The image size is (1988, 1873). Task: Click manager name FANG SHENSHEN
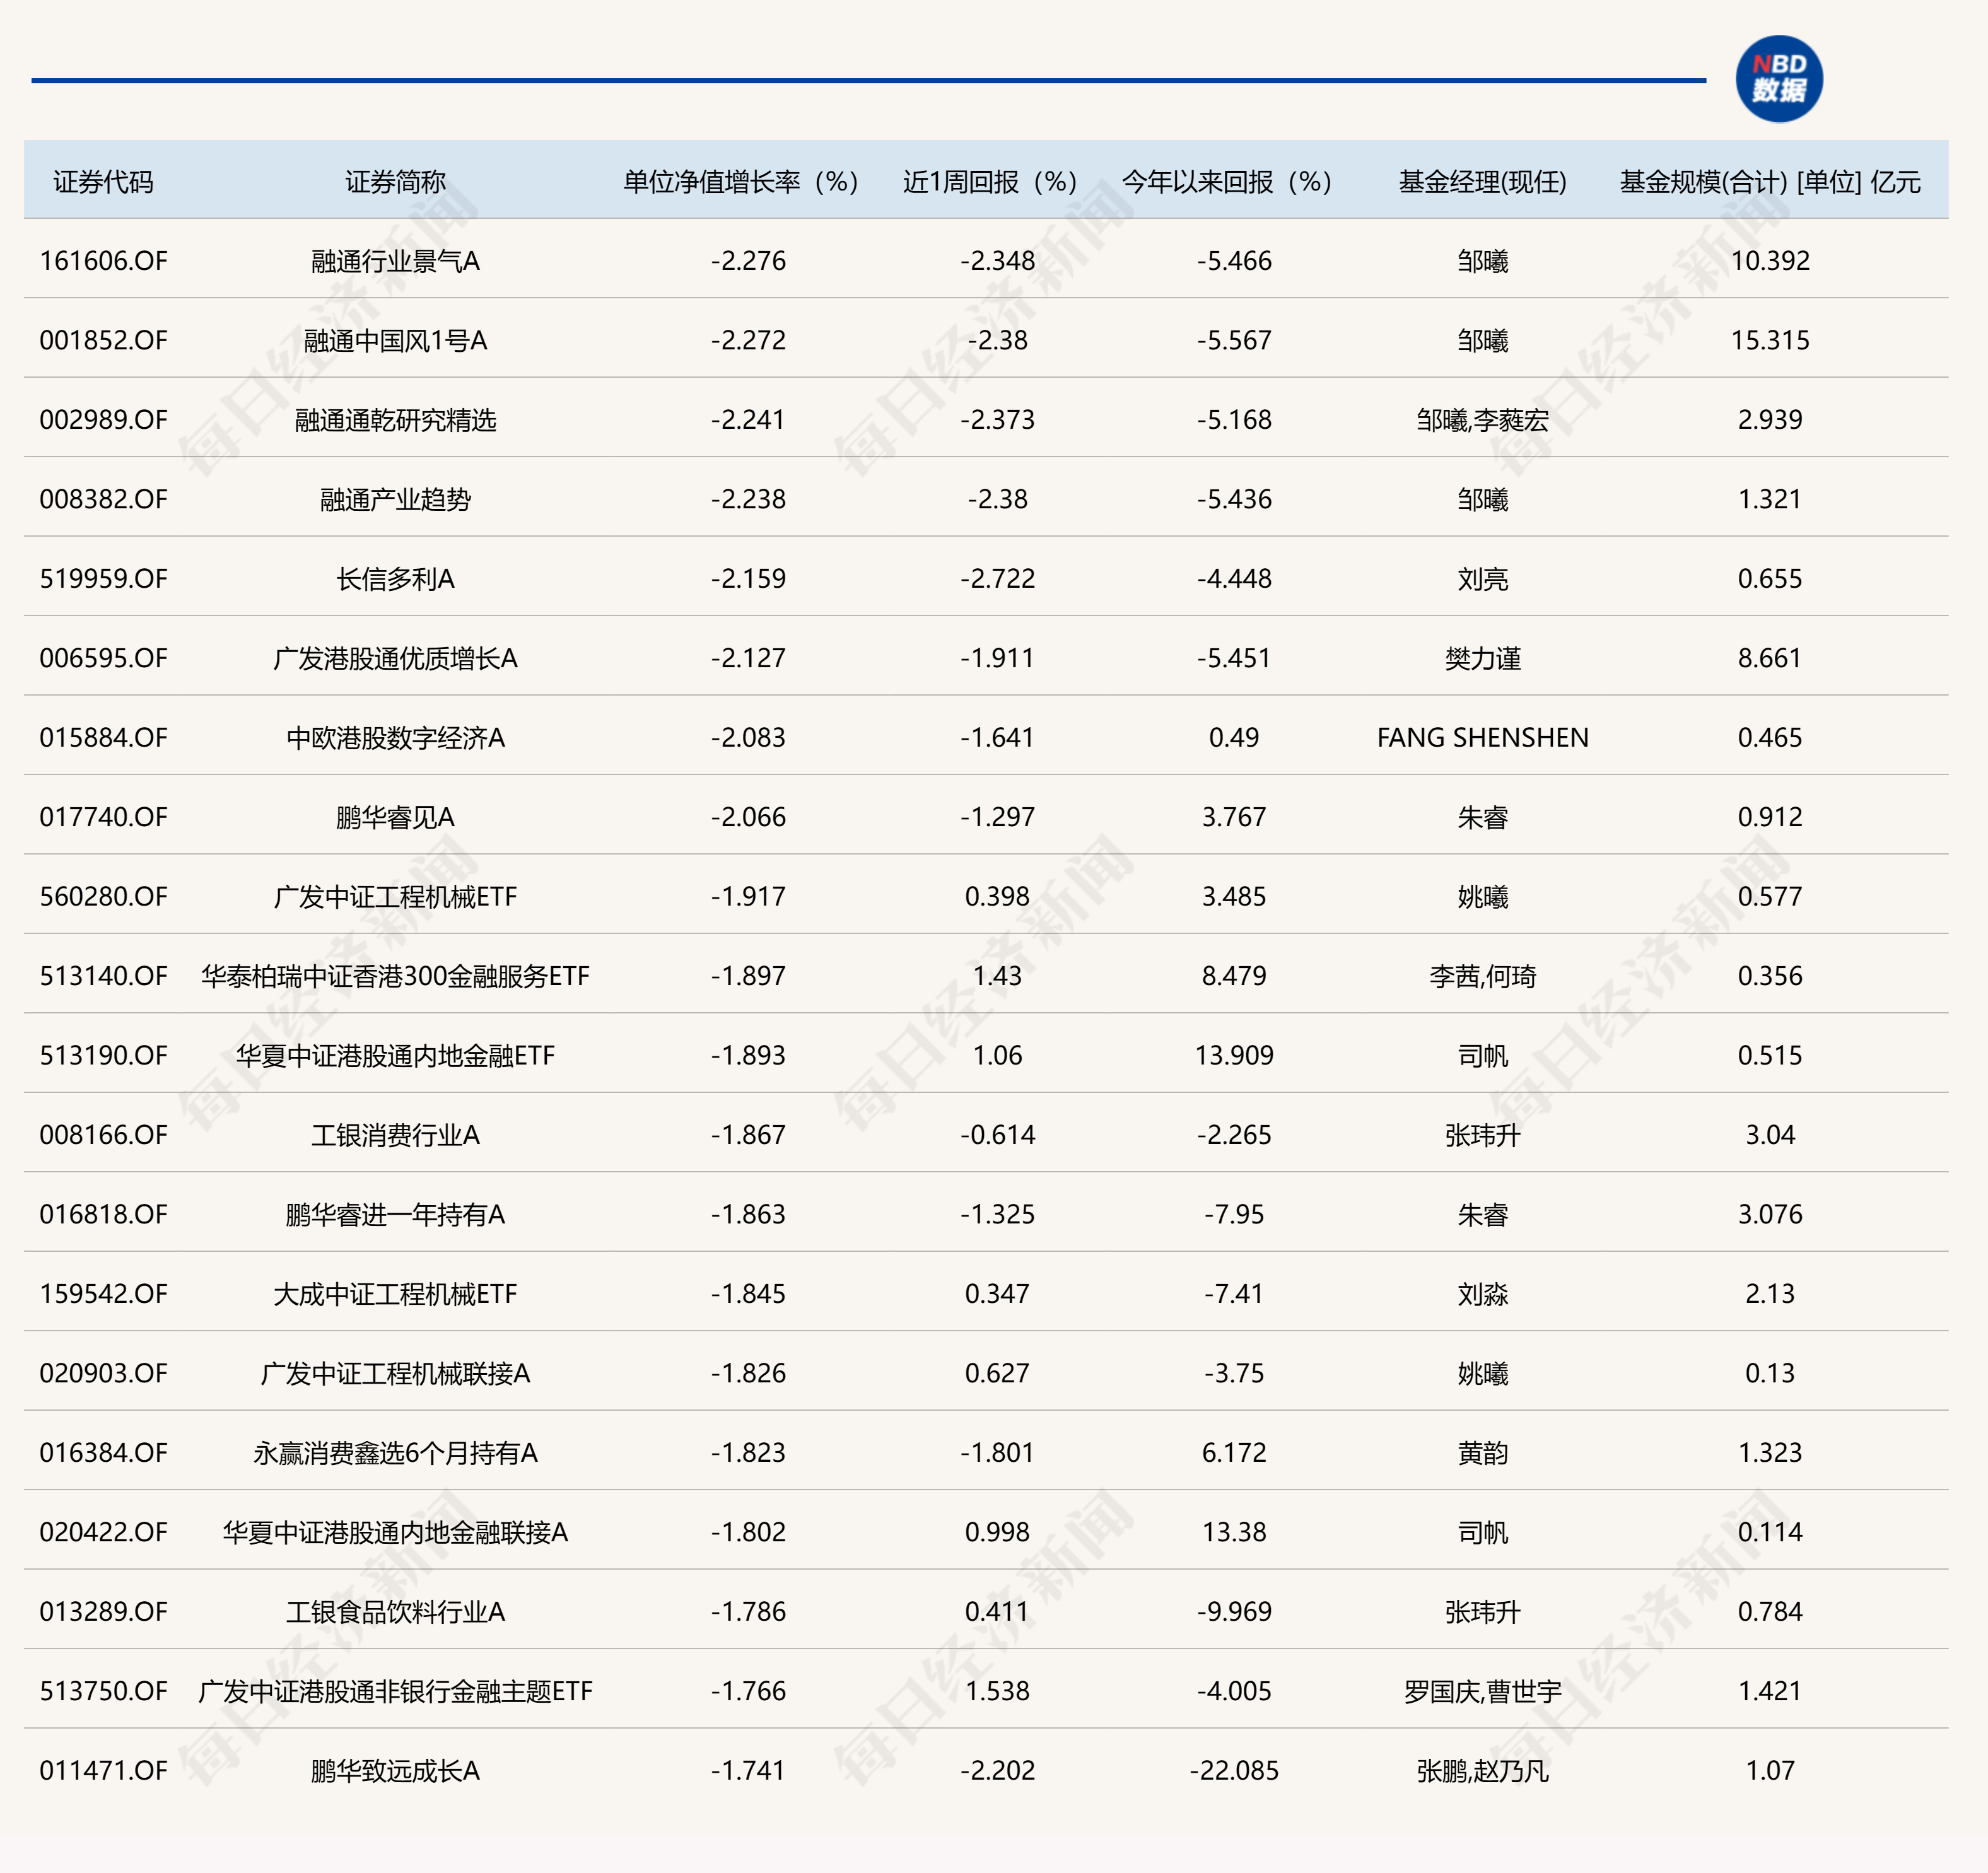[1482, 738]
